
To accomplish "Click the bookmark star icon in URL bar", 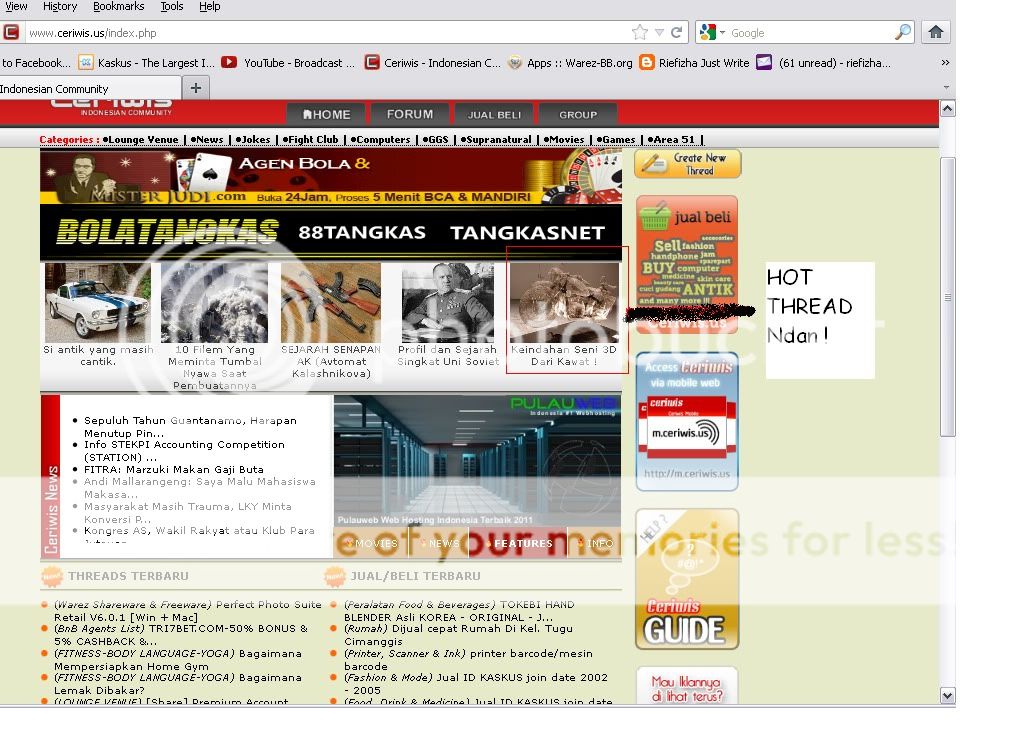I will [639, 32].
